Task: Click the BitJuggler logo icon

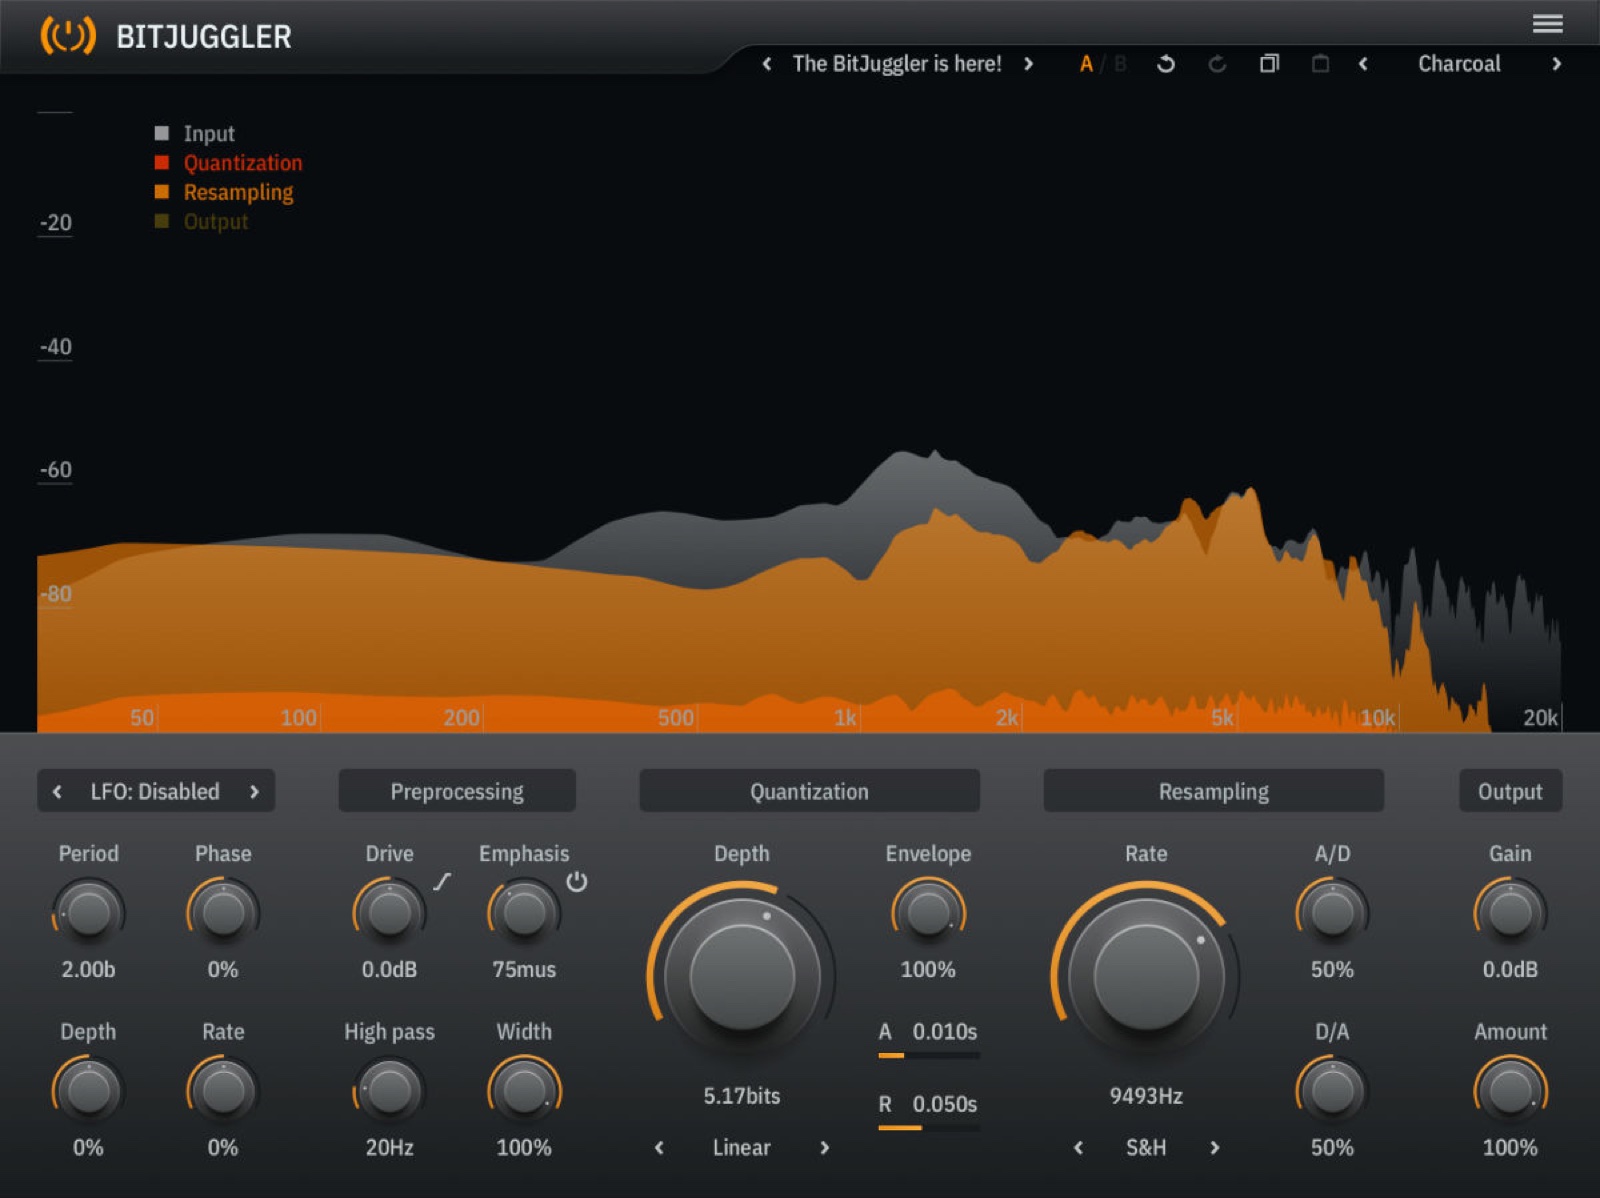Action: pos(67,36)
